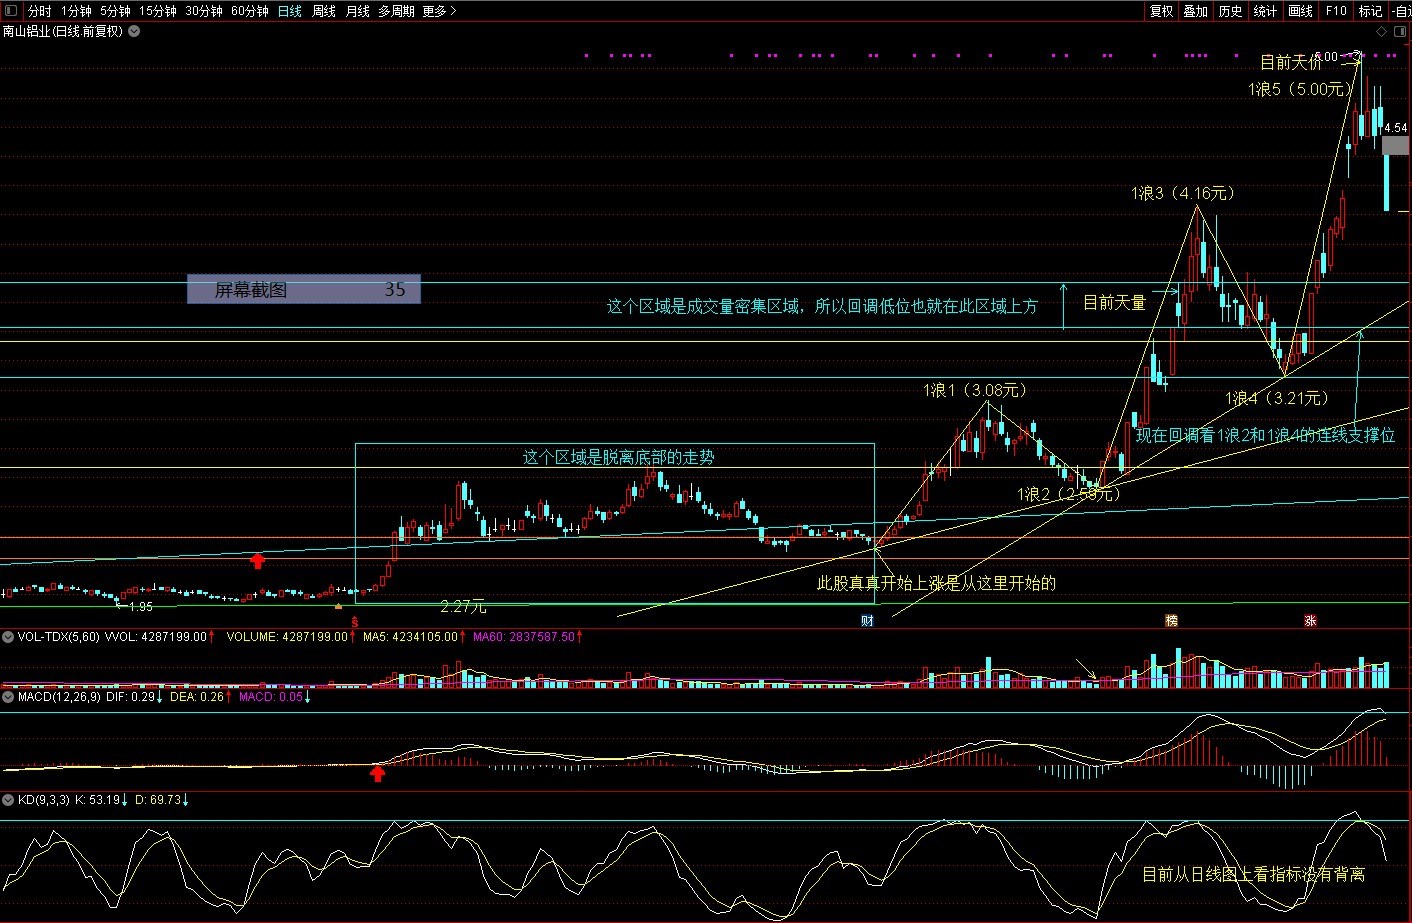
Task: Click the 4.54 current price label
Action: [1396, 128]
